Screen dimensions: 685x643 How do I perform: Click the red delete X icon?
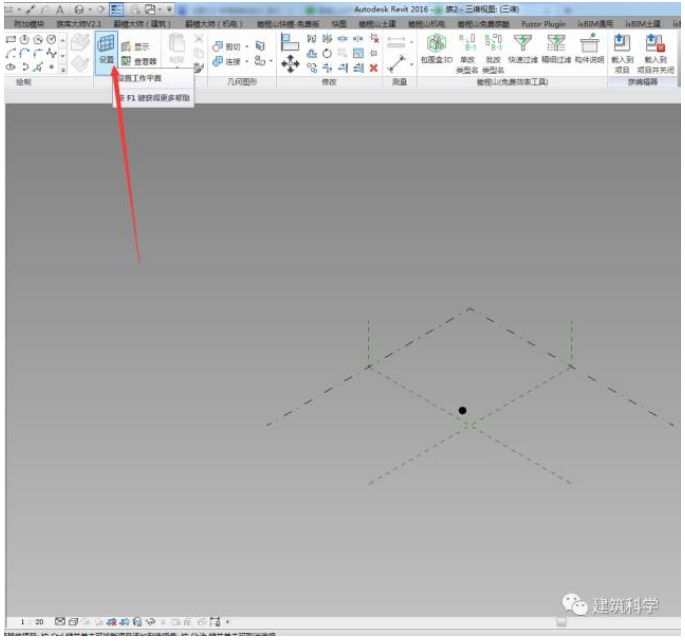373,67
